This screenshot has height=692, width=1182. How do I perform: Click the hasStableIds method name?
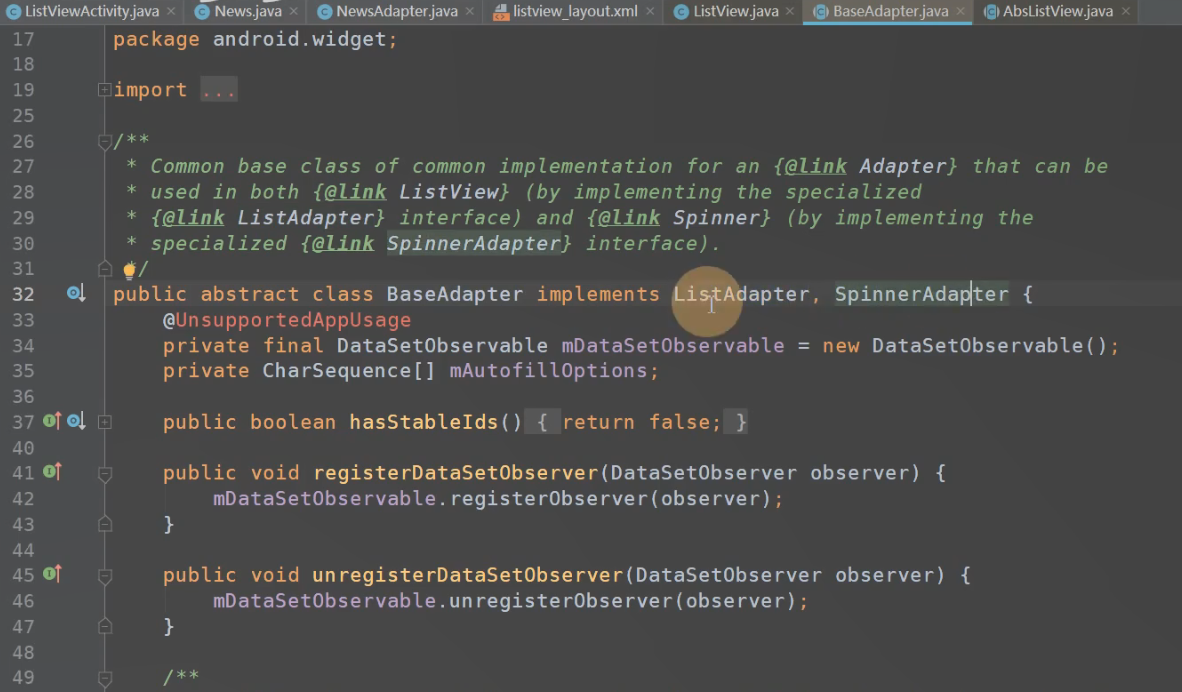point(424,422)
